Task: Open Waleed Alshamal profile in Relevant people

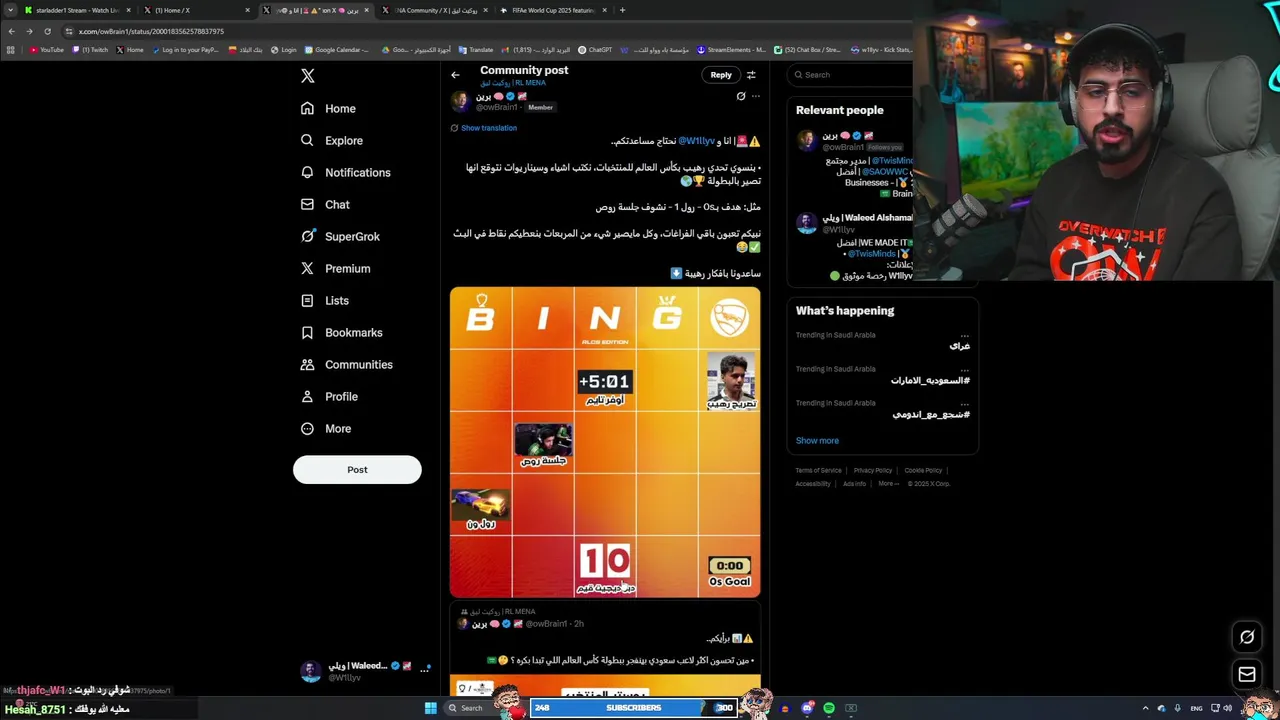Action: click(x=867, y=217)
